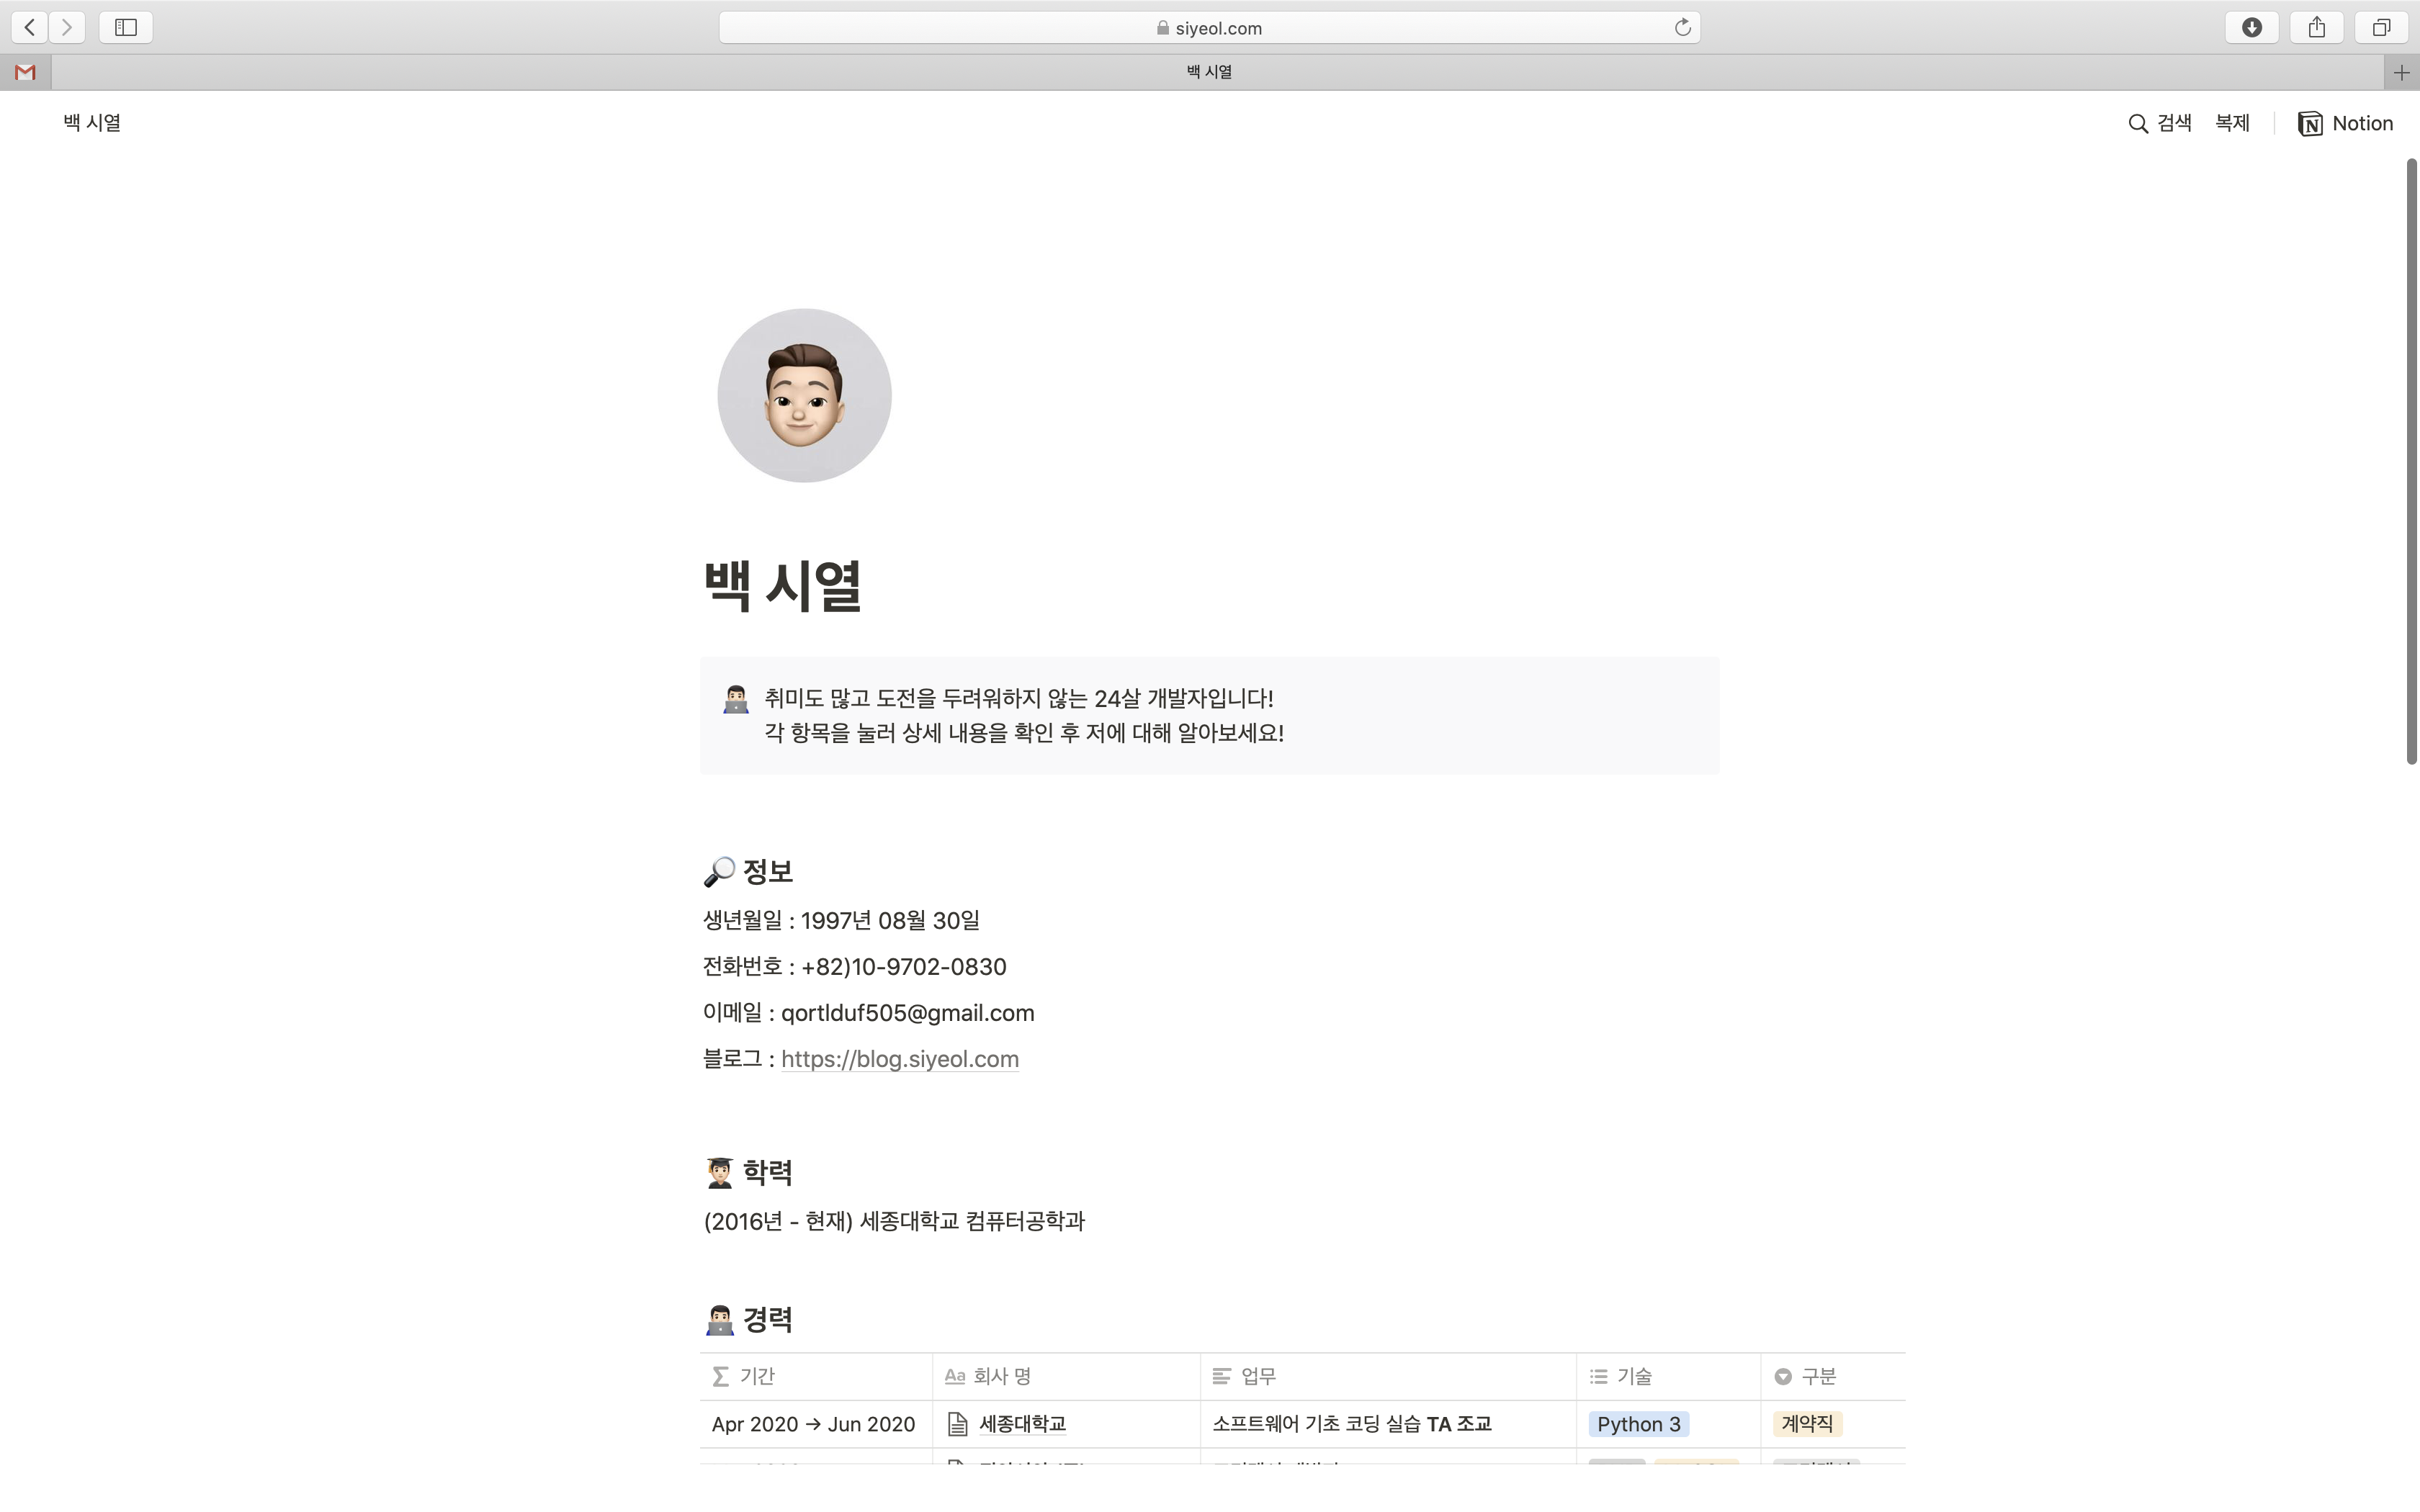Viewport: 2420px width, 1512px height.
Task: Click the 기간 column header
Action: 757,1376
